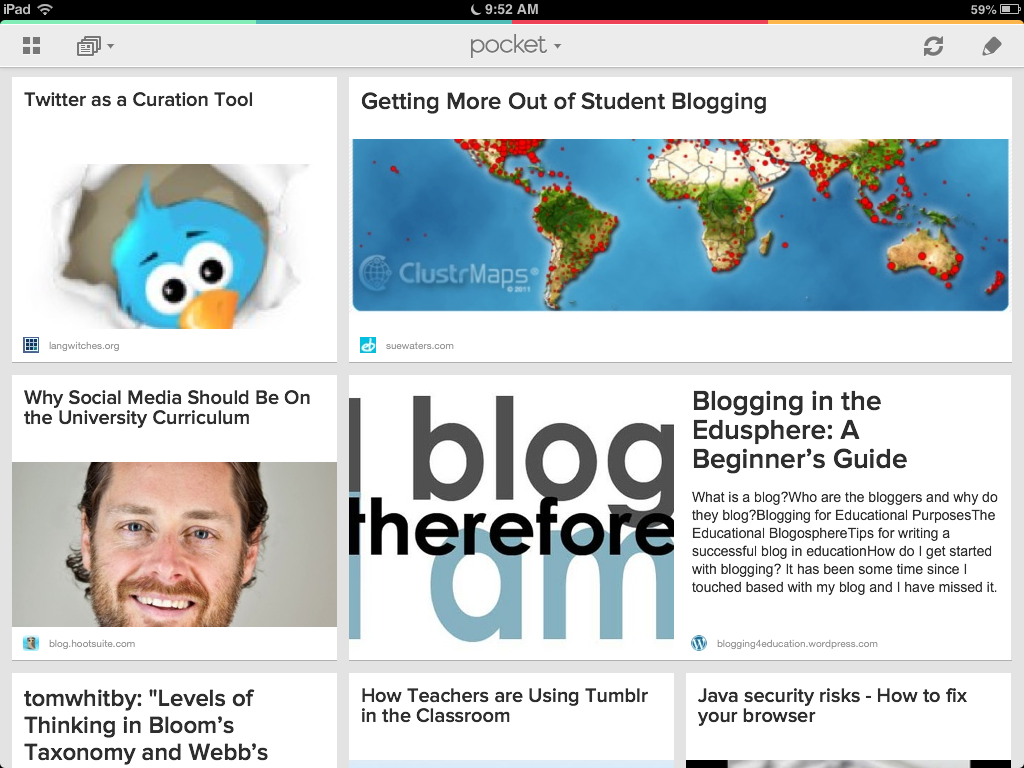Open How Teachers are Using Tumblr
Image resolution: width=1024 pixels, height=768 pixels.
coord(504,705)
